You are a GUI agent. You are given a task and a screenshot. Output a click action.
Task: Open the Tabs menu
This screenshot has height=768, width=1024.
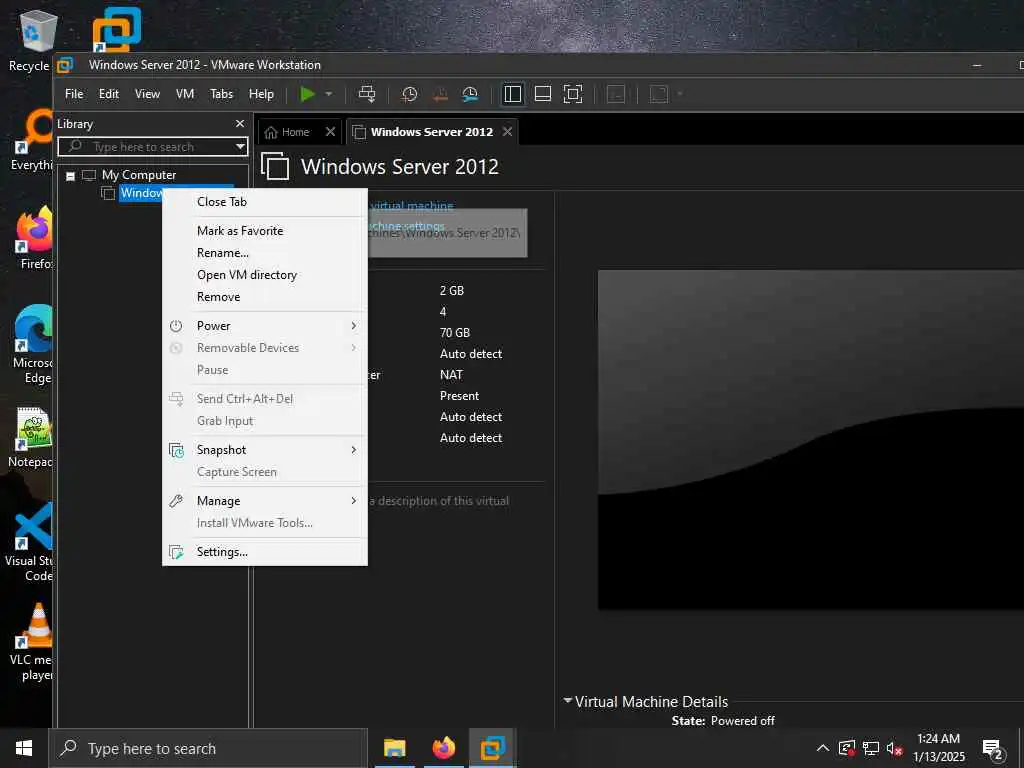tap(221, 94)
